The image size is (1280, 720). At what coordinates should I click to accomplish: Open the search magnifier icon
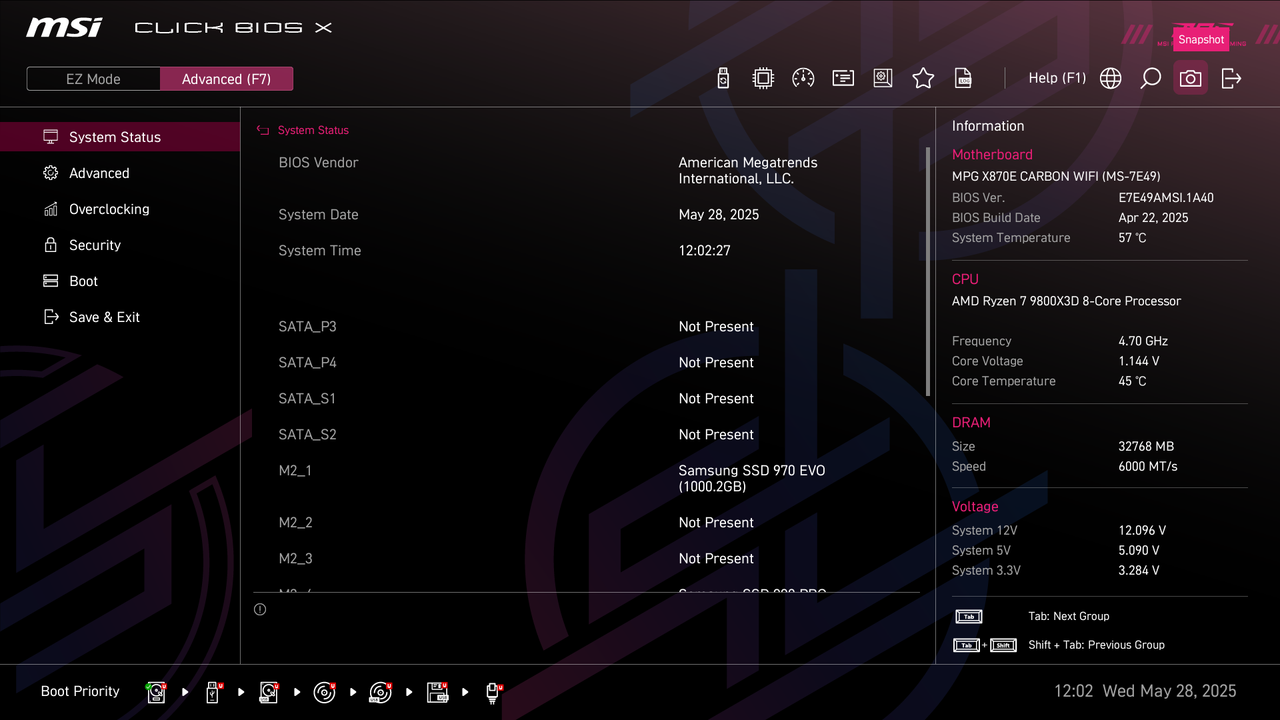[1151, 78]
